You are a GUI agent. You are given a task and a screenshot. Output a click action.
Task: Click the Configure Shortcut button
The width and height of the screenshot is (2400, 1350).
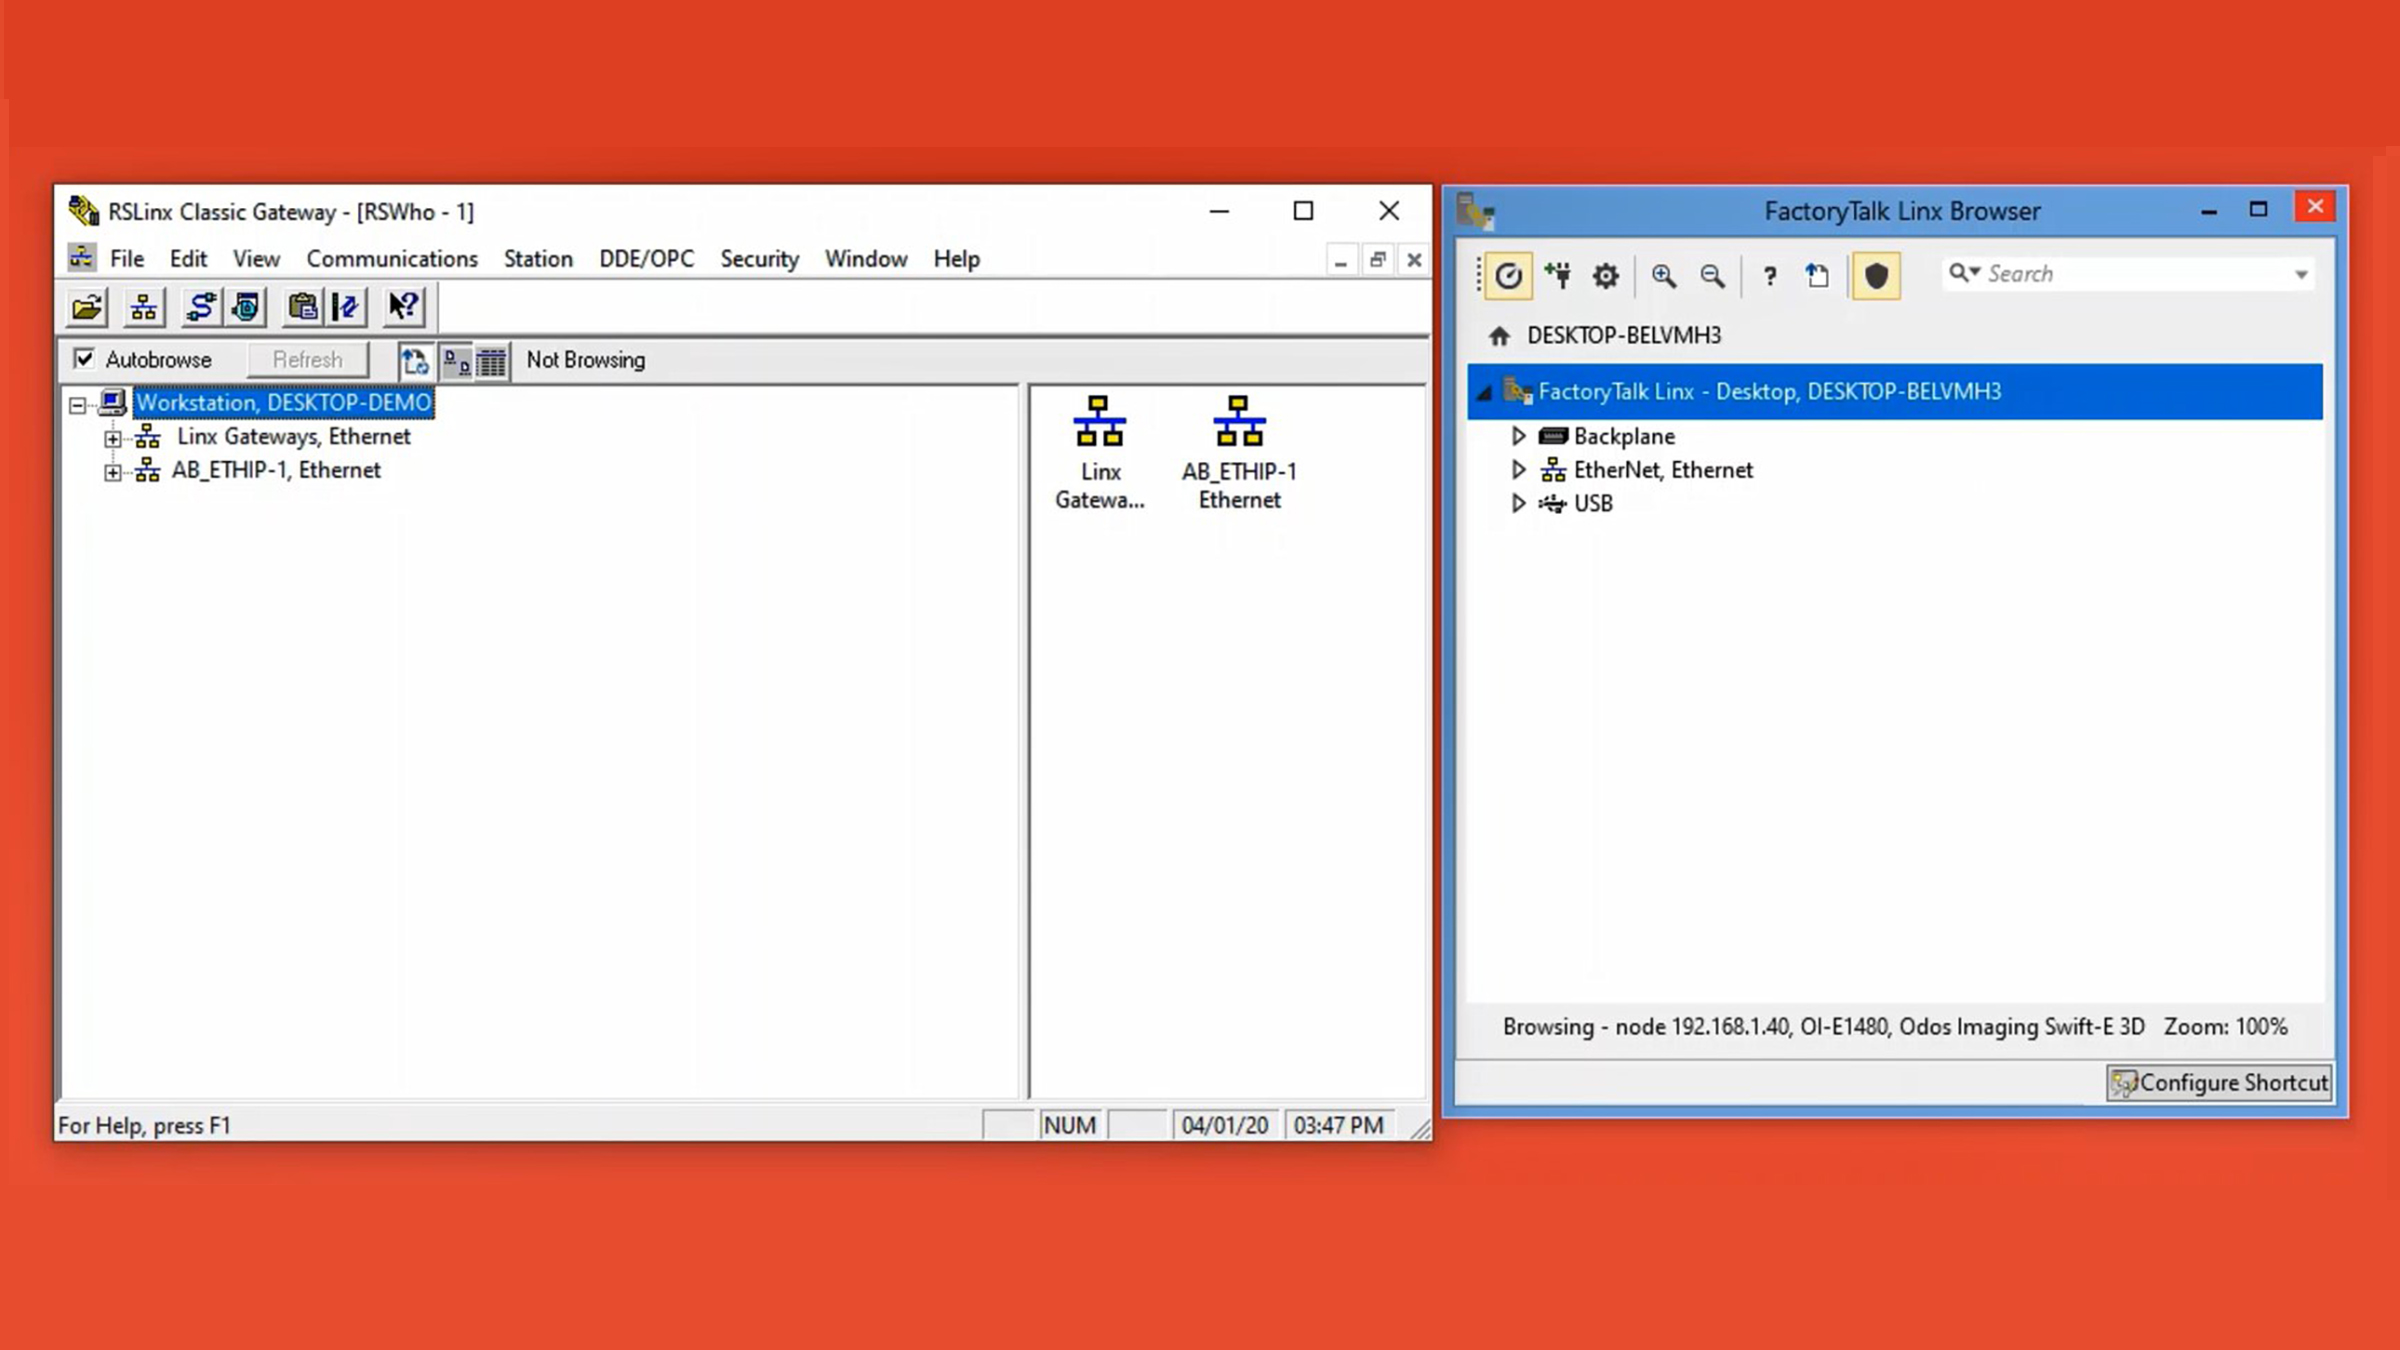2218,1083
